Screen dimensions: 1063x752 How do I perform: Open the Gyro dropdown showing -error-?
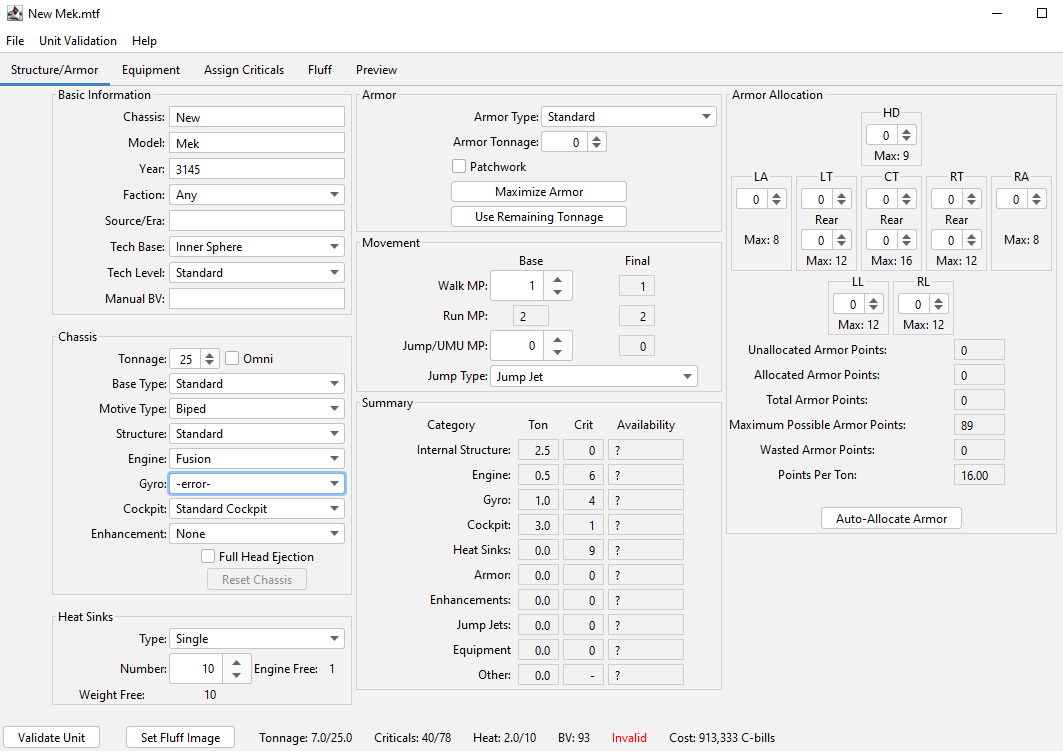(x=256, y=483)
